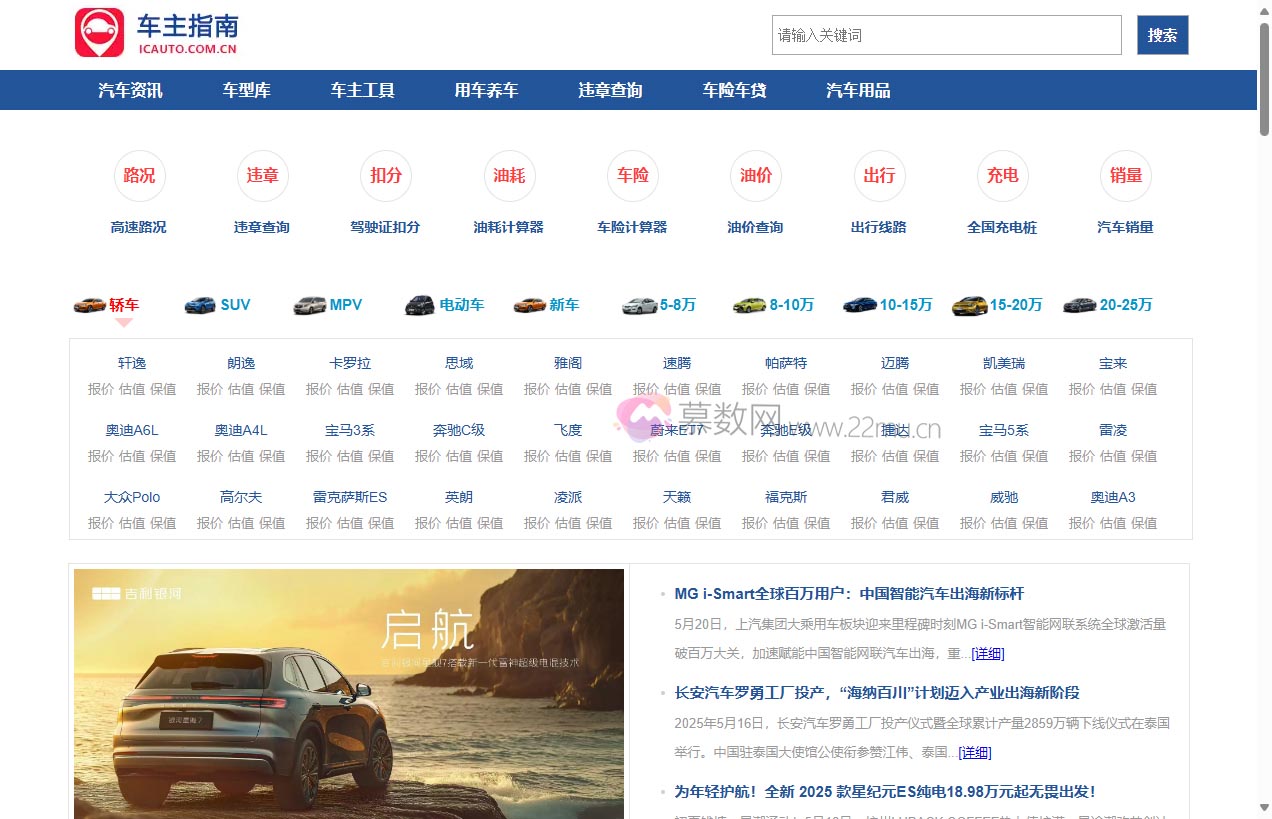Click the 销量 car sales icon
Screen dimensions: 1272x819
pyautogui.click(x=1125, y=176)
